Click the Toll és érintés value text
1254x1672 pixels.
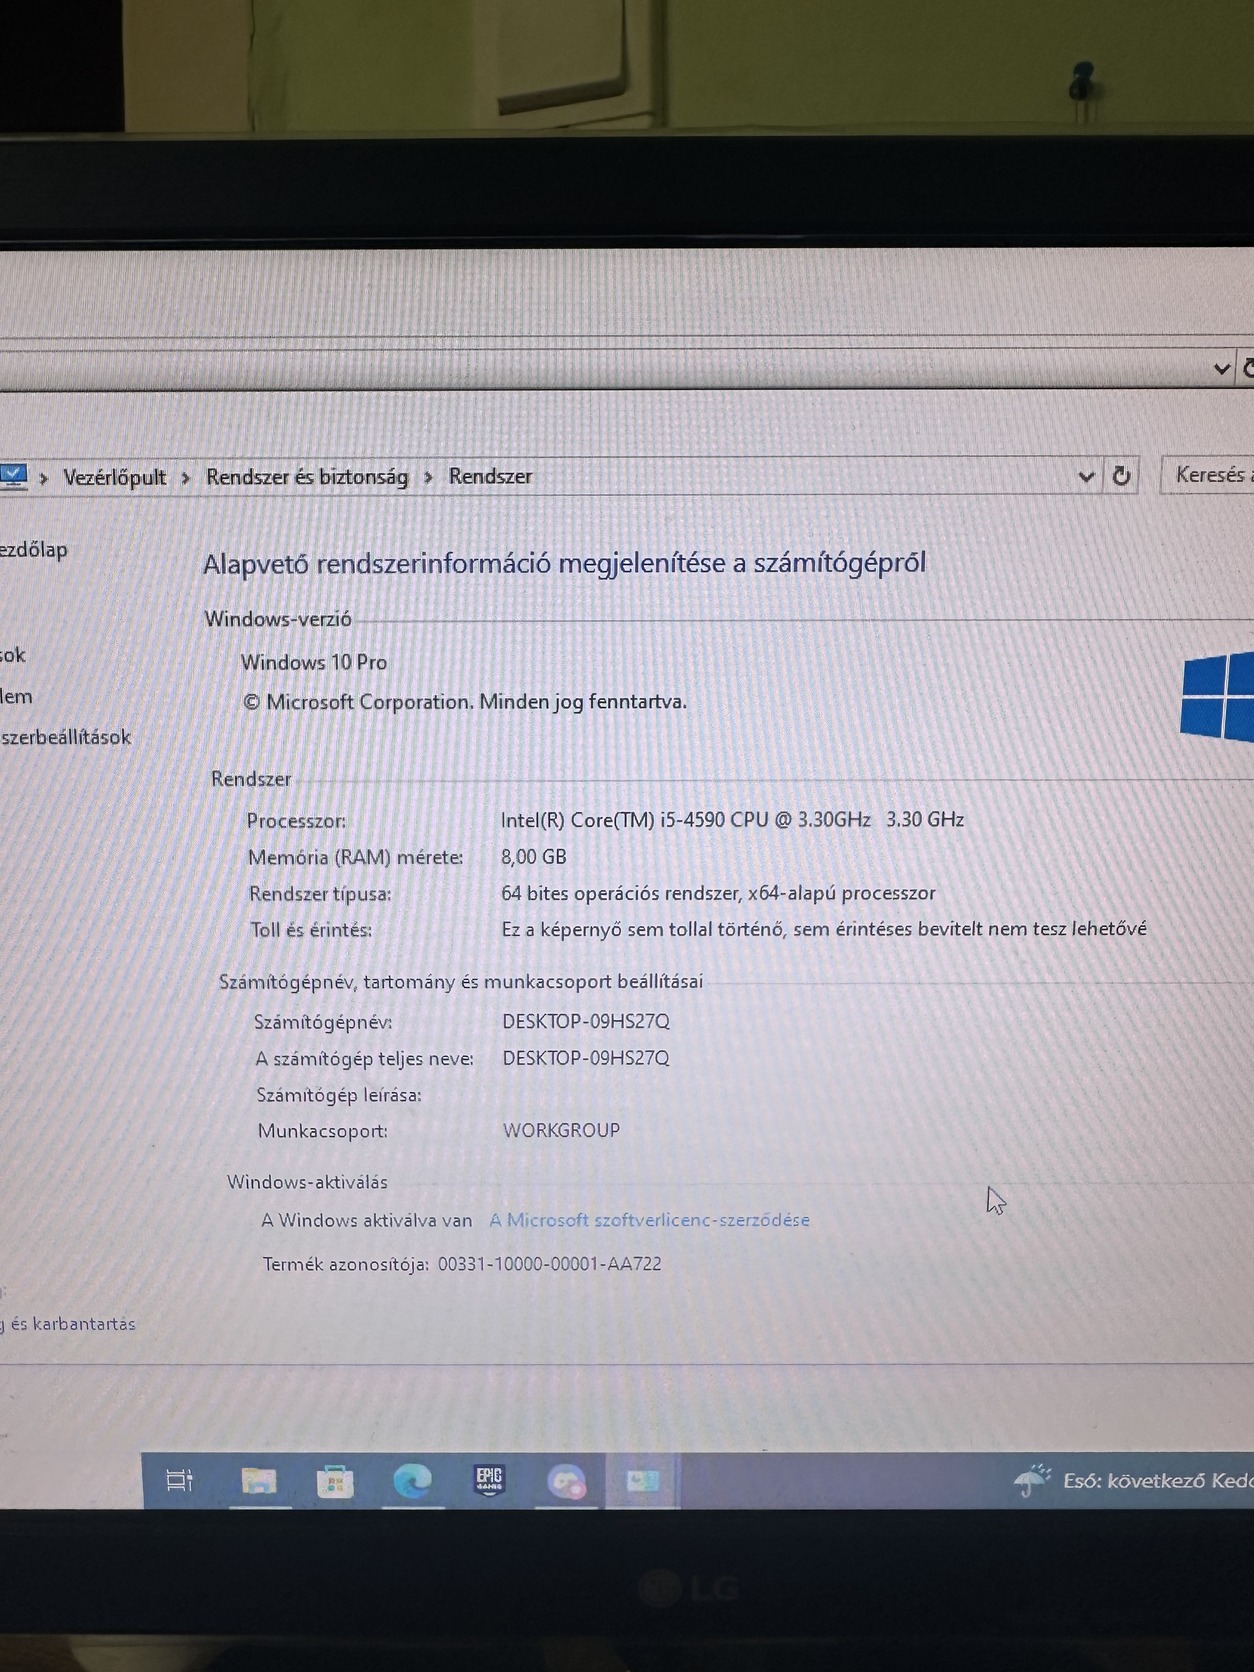824,929
